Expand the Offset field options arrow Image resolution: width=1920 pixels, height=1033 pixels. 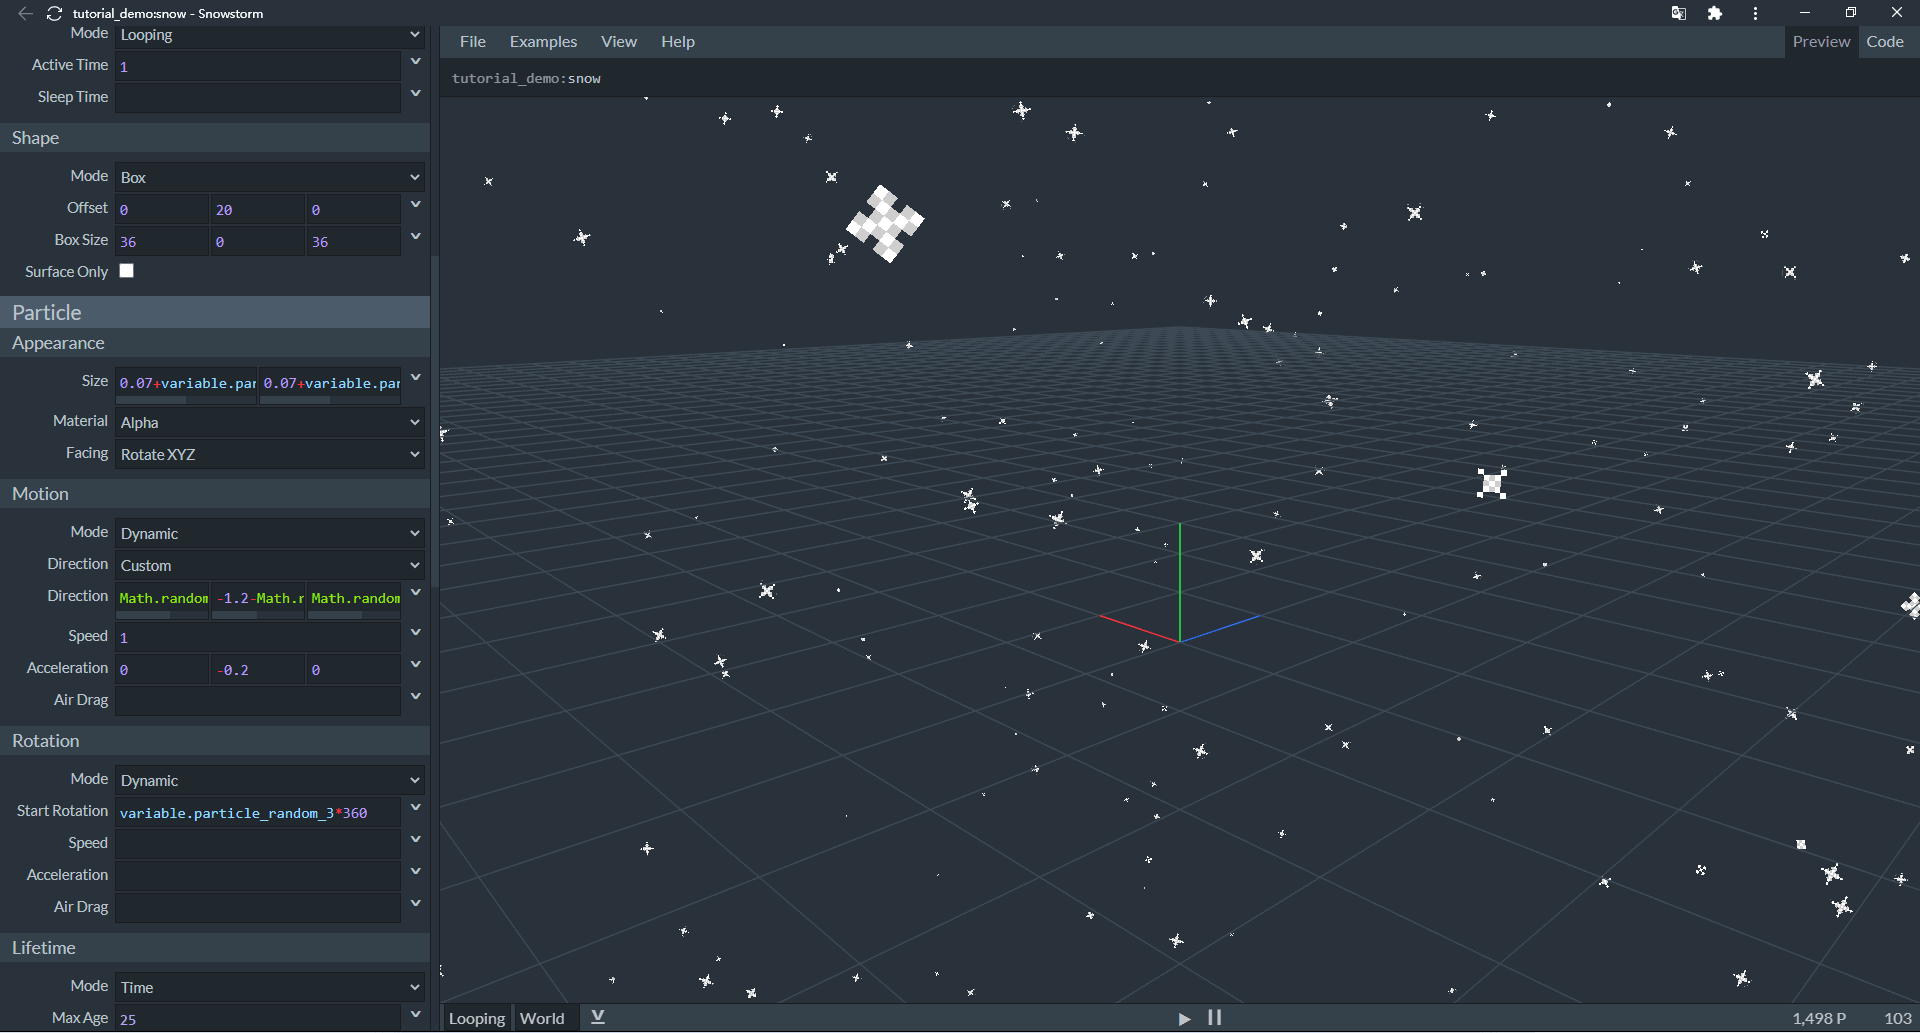point(416,205)
